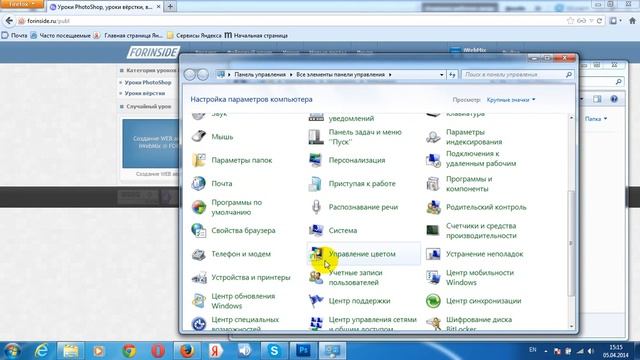
Task: Open Счетчики и средства производительности icon
Action: [x=433, y=230]
